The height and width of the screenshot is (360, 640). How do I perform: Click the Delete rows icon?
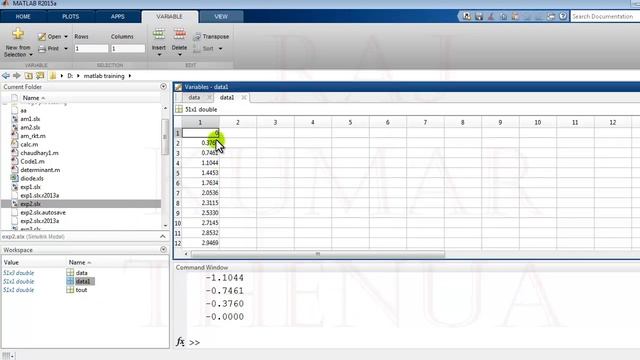(180, 34)
